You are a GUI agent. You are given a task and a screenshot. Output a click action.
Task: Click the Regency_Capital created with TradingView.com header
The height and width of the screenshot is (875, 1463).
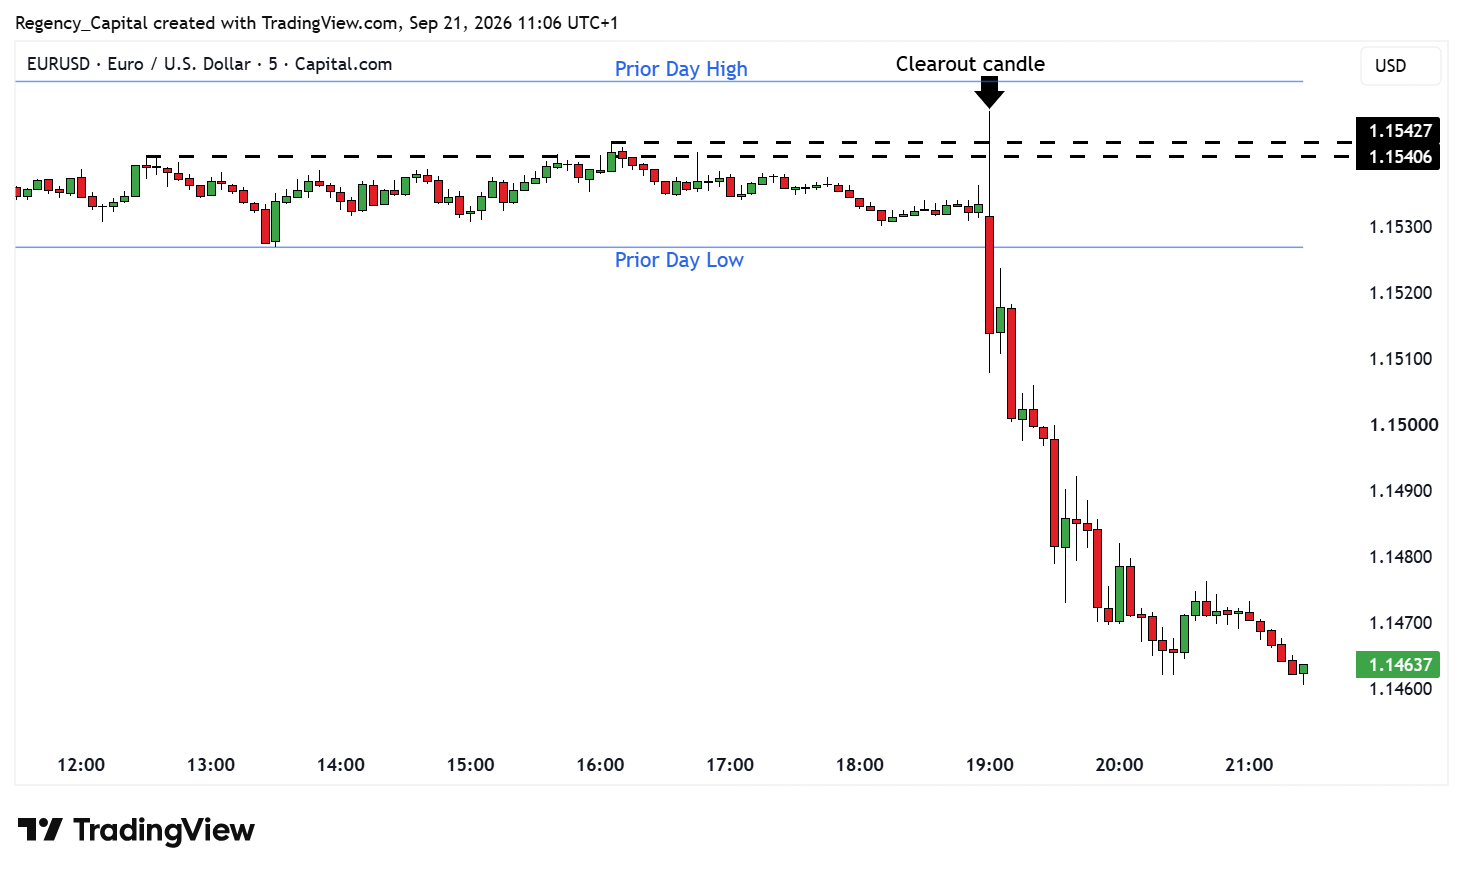point(316,23)
